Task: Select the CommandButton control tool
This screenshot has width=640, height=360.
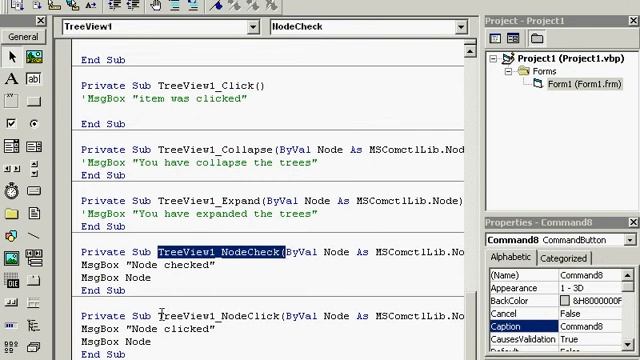Action: [33, 101]
